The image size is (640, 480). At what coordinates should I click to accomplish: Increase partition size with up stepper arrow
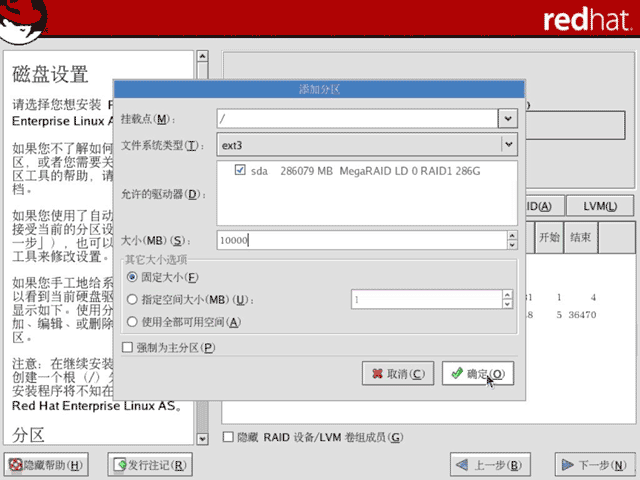[x=512, y=236]
